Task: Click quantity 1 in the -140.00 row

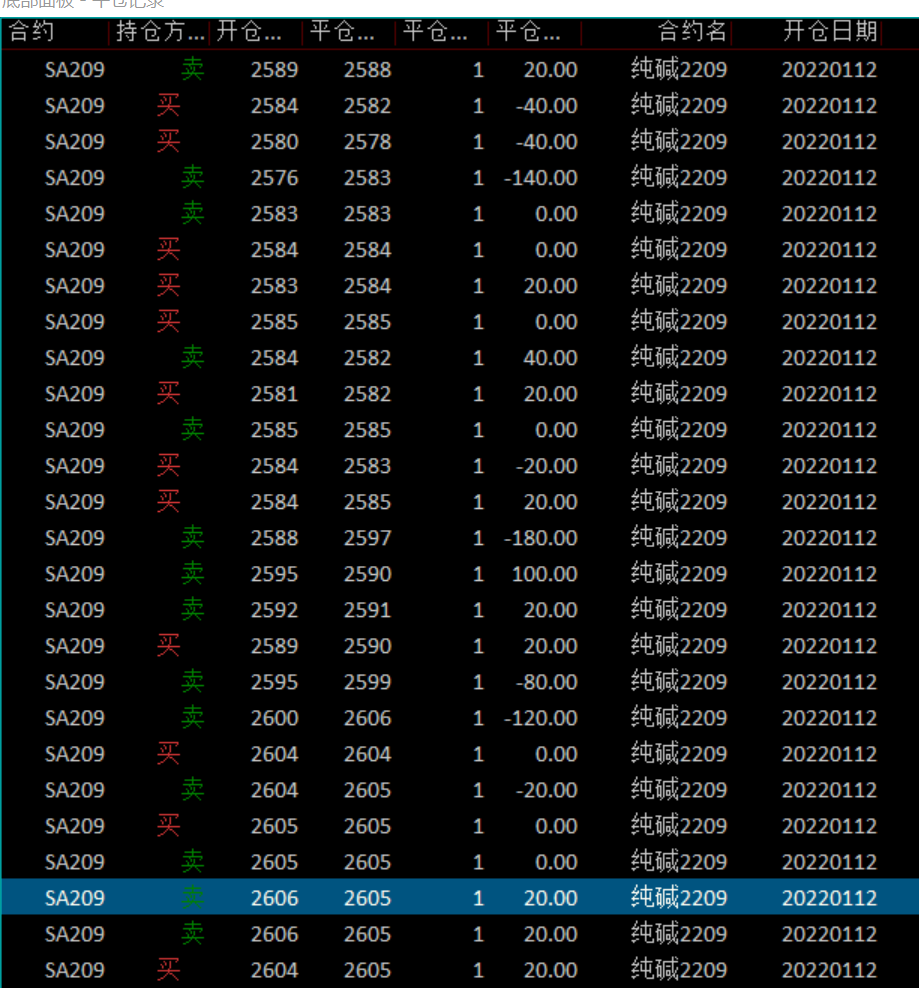Action: tap(478, 178)
